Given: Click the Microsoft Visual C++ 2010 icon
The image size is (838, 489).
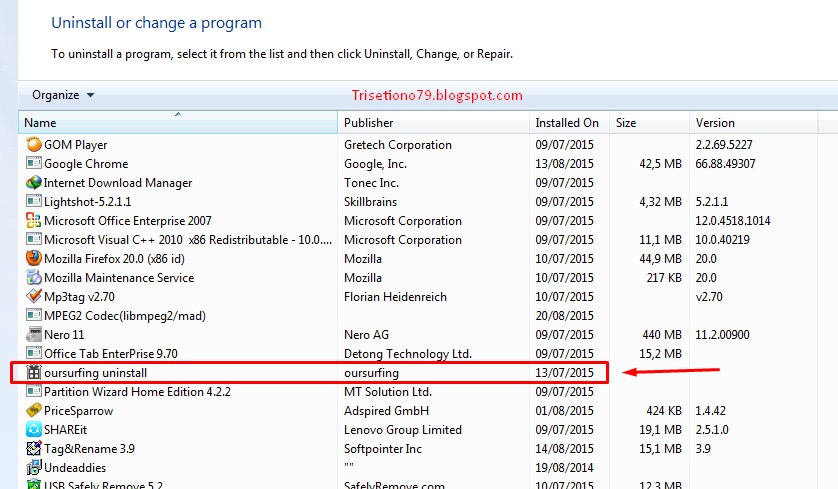Looking at the screenshot, I should tap(34, 239).
